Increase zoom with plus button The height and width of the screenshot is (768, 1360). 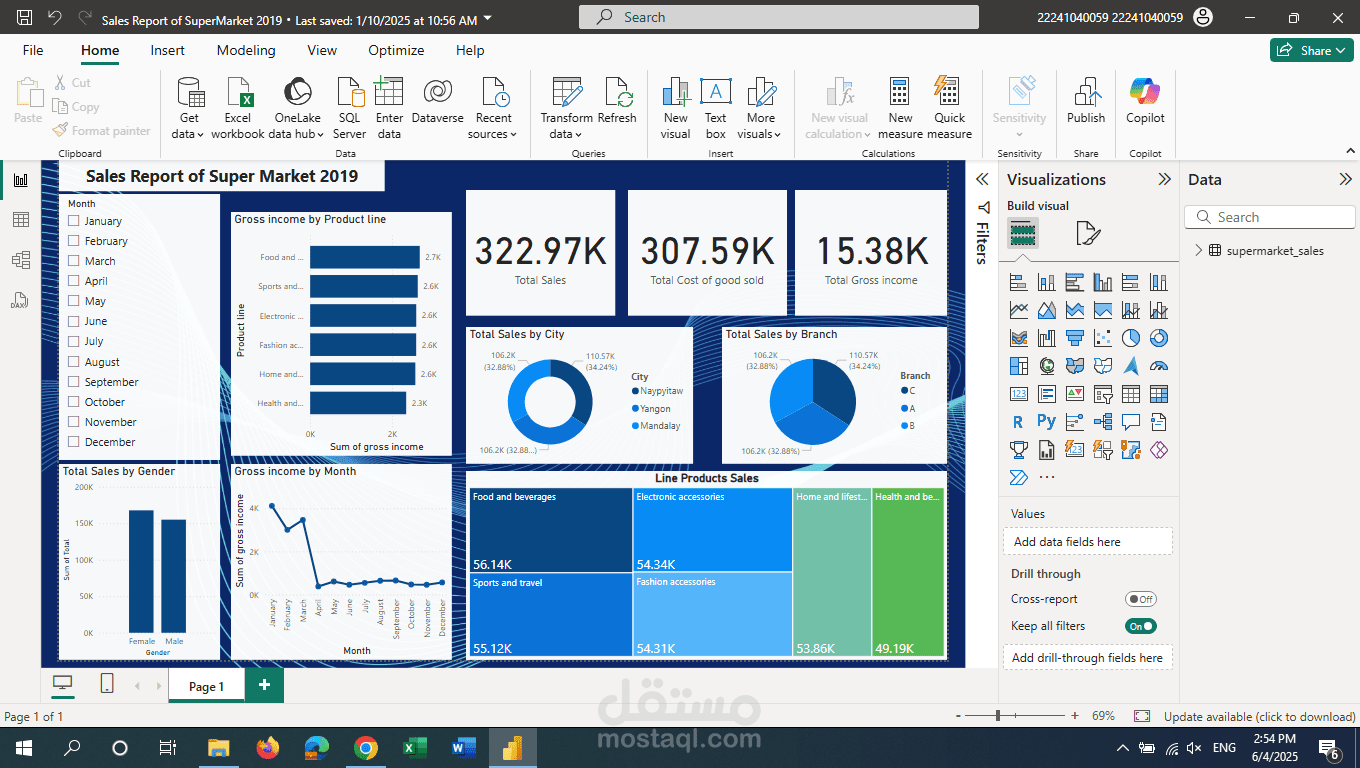(1075, 716)
